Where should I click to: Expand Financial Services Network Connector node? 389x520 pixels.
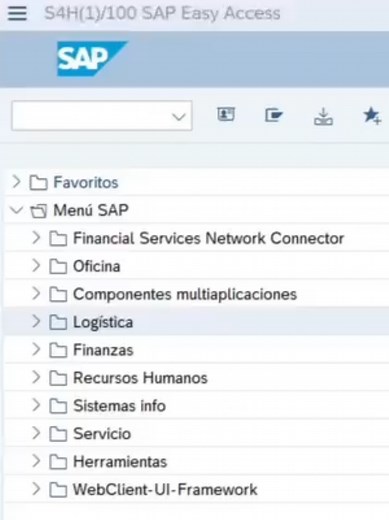tap(36, 238)
